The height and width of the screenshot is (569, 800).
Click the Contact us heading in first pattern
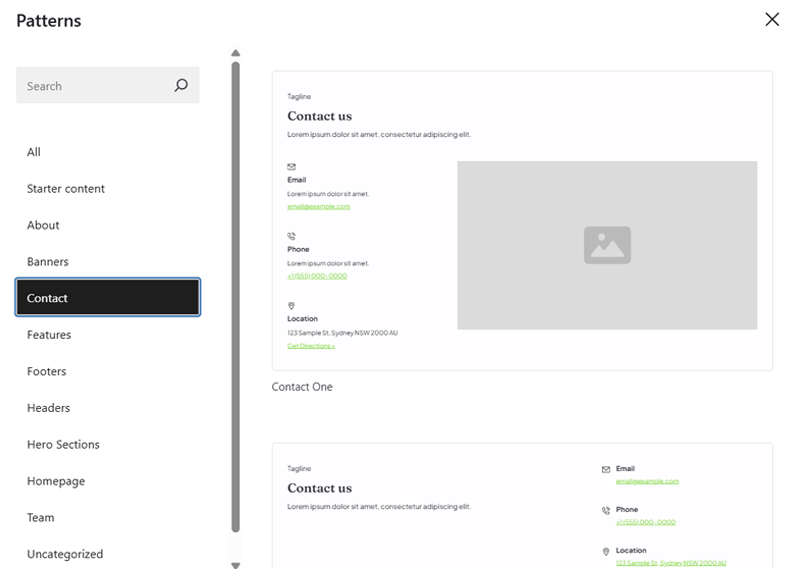(319, 116)
